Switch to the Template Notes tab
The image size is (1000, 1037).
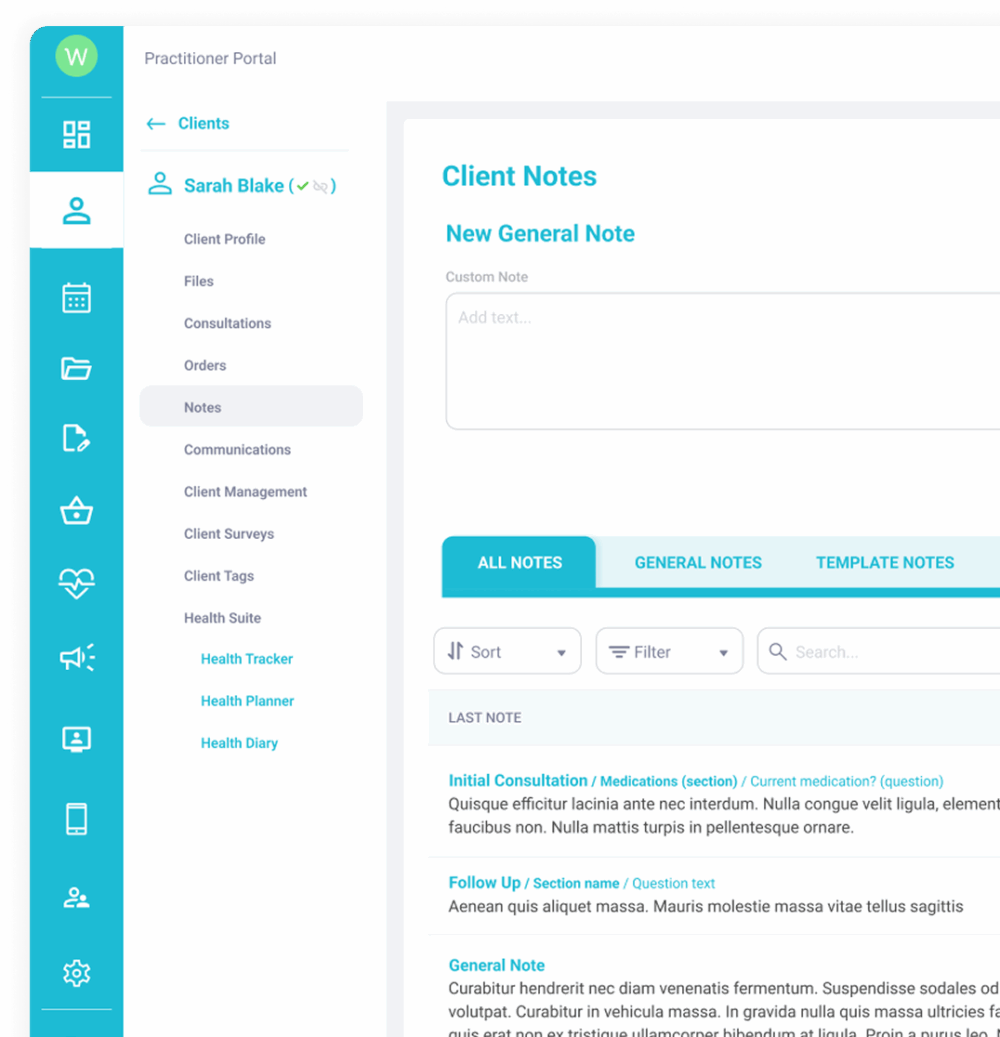[x=884, y=563]
